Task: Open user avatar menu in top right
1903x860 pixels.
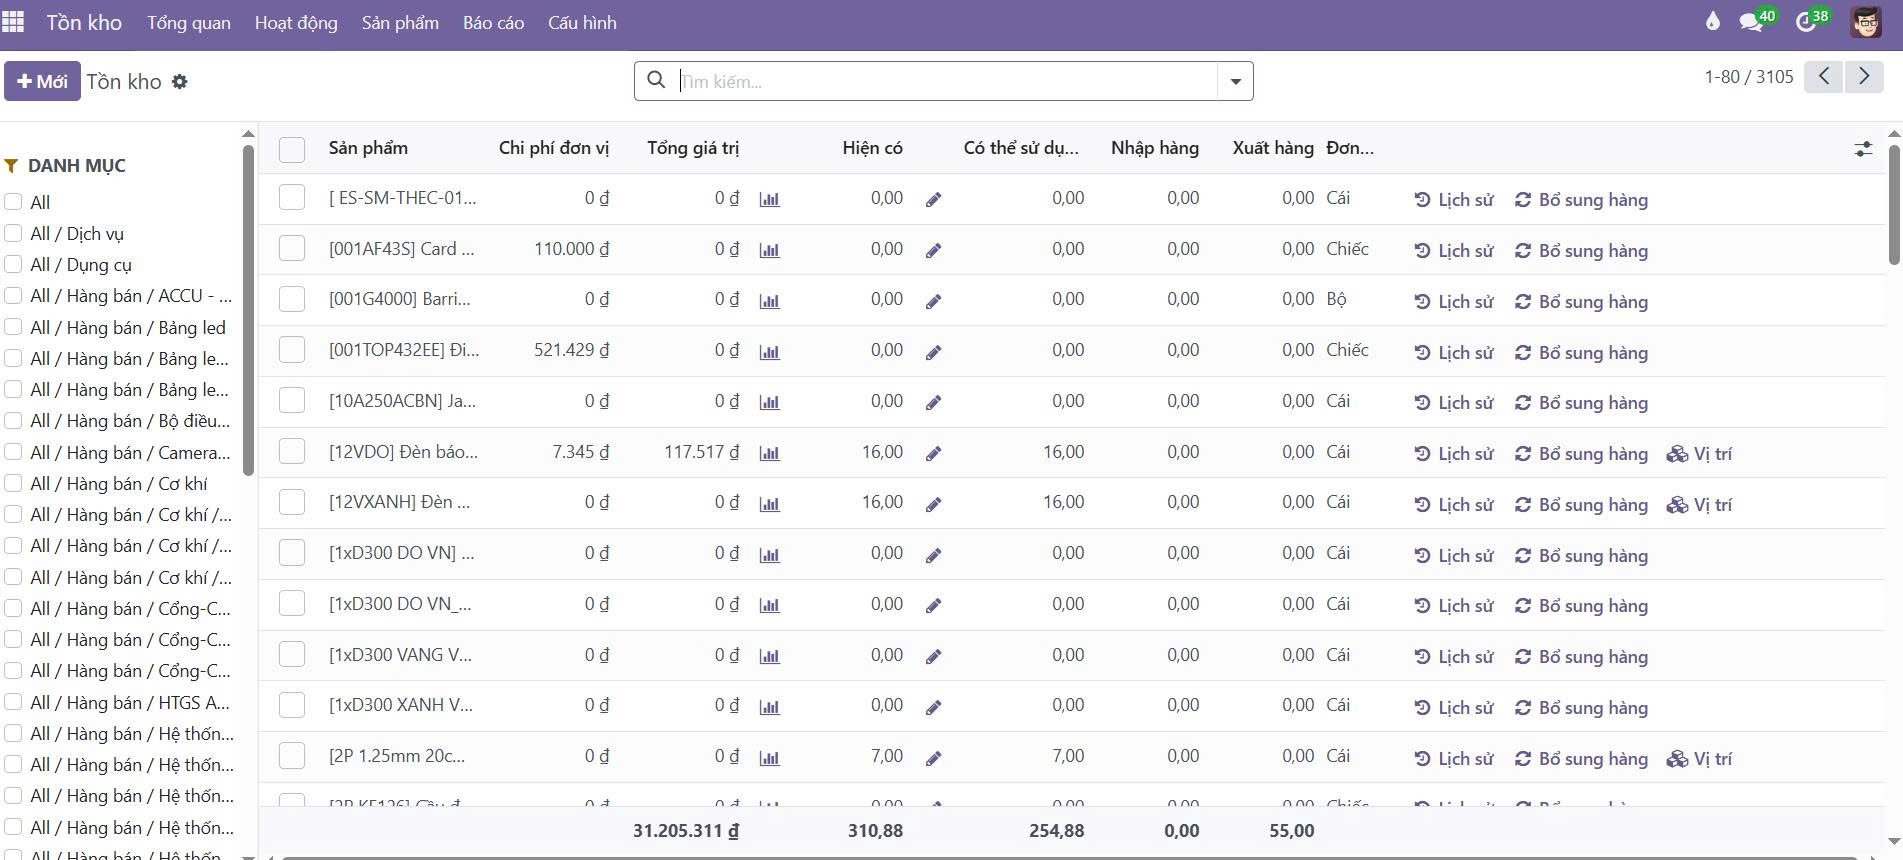Action: coord(1866,22)
